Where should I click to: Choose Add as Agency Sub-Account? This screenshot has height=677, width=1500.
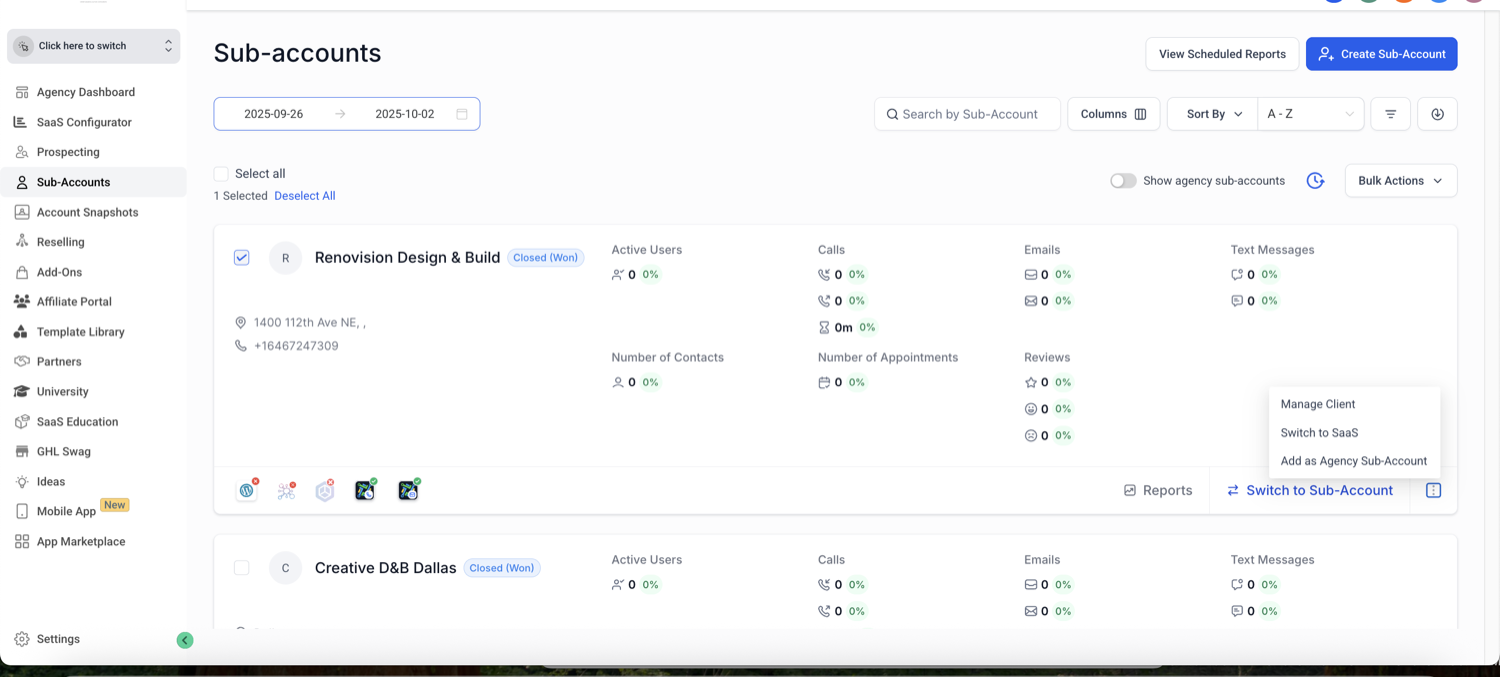(x=1353, y=461)
